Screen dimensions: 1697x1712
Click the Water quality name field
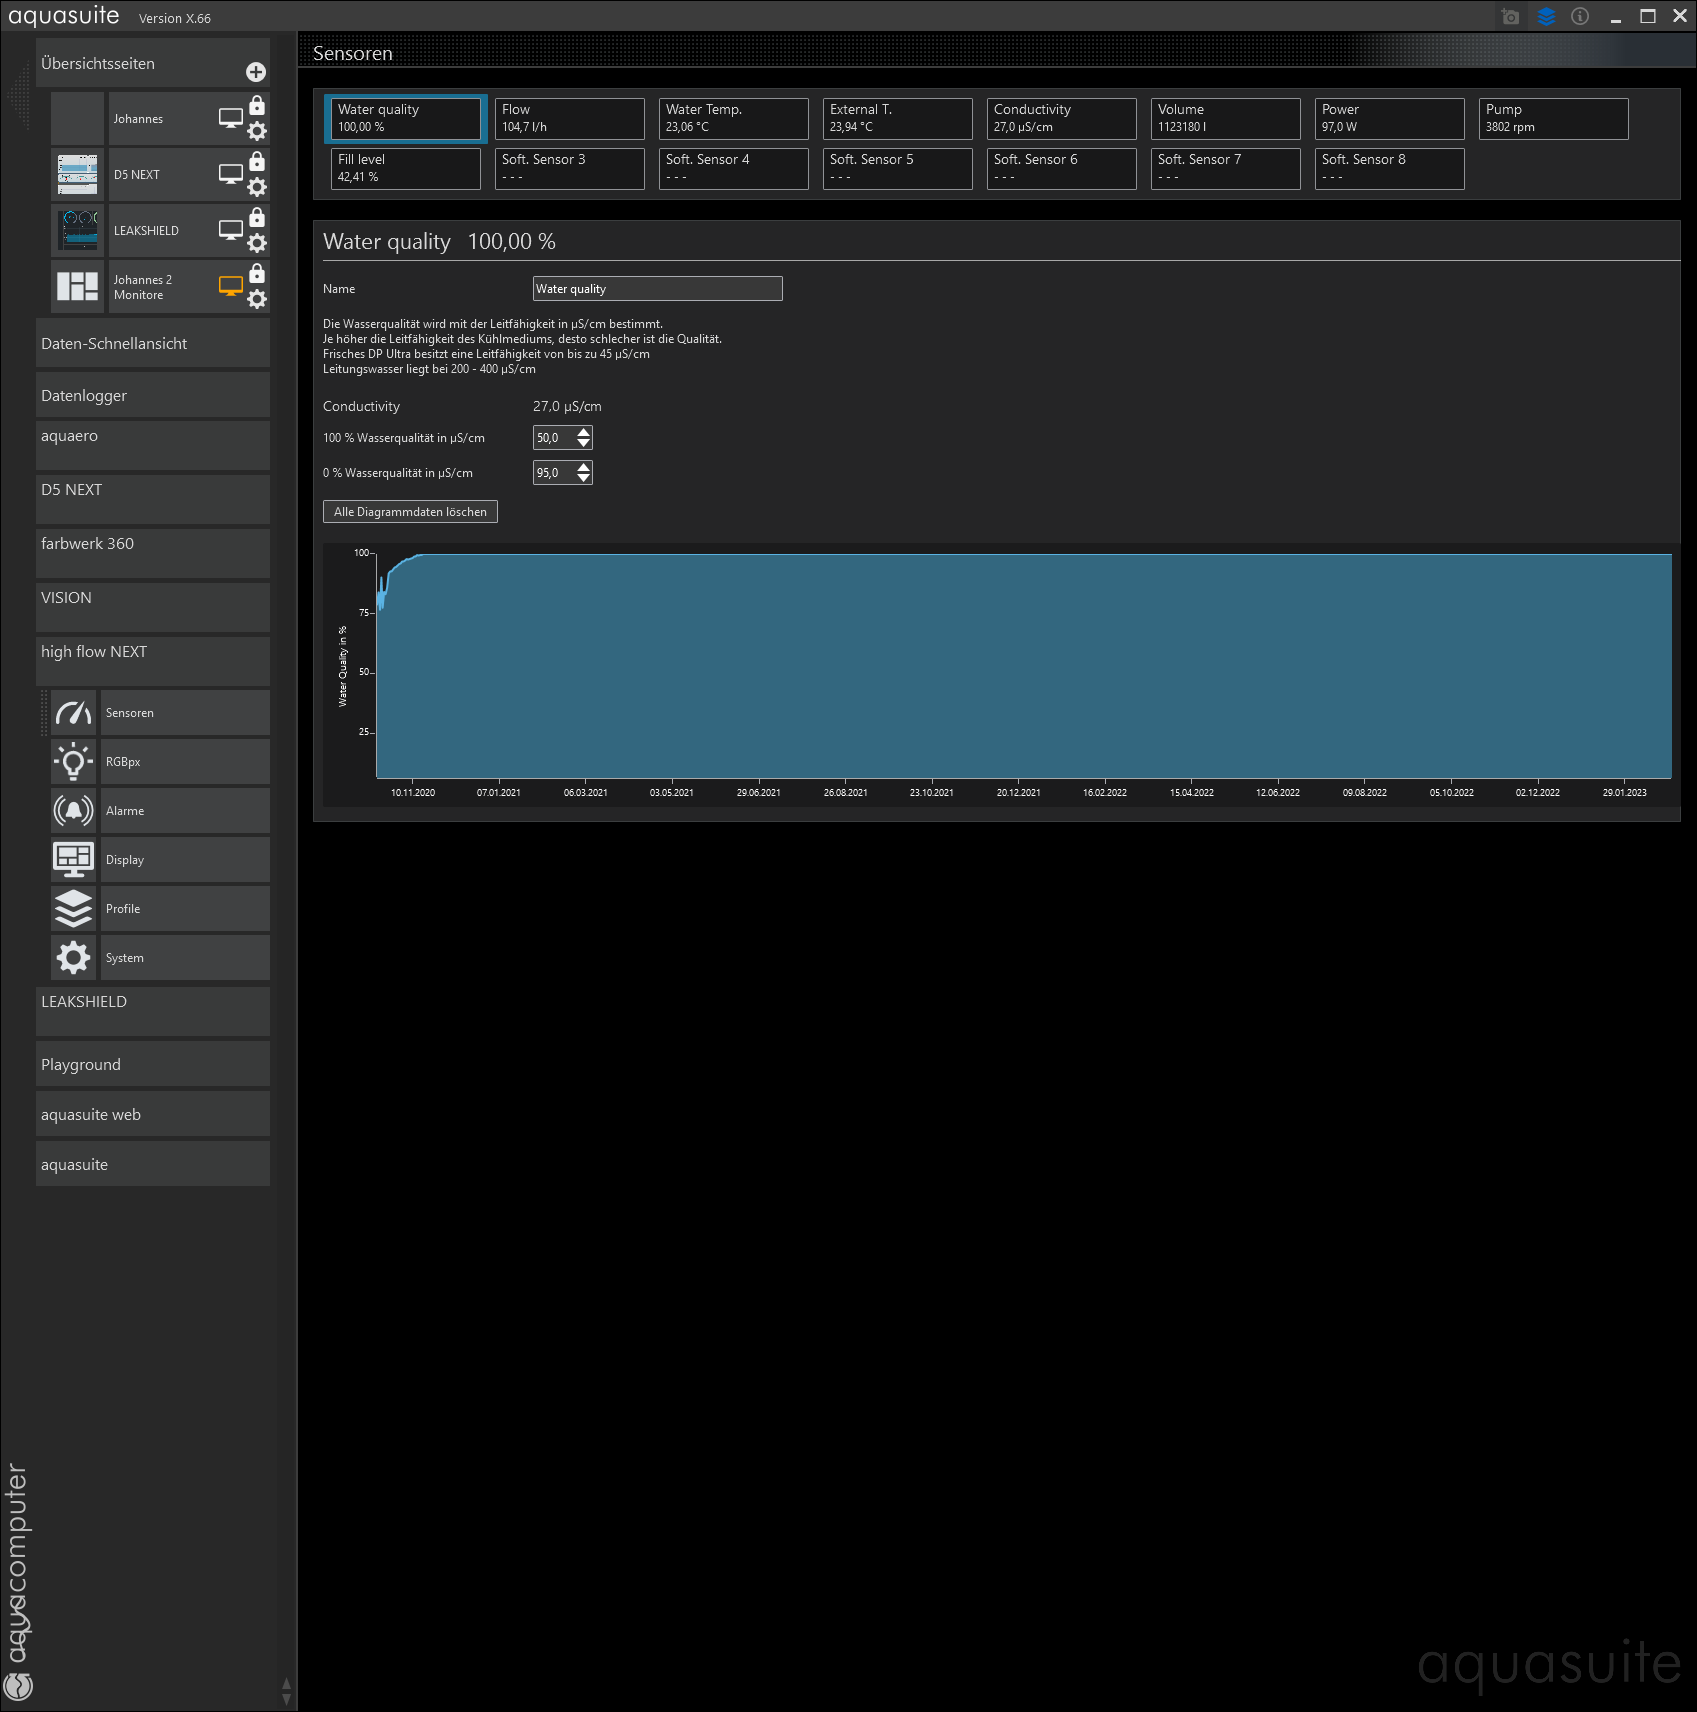click(x=657, y=289)
